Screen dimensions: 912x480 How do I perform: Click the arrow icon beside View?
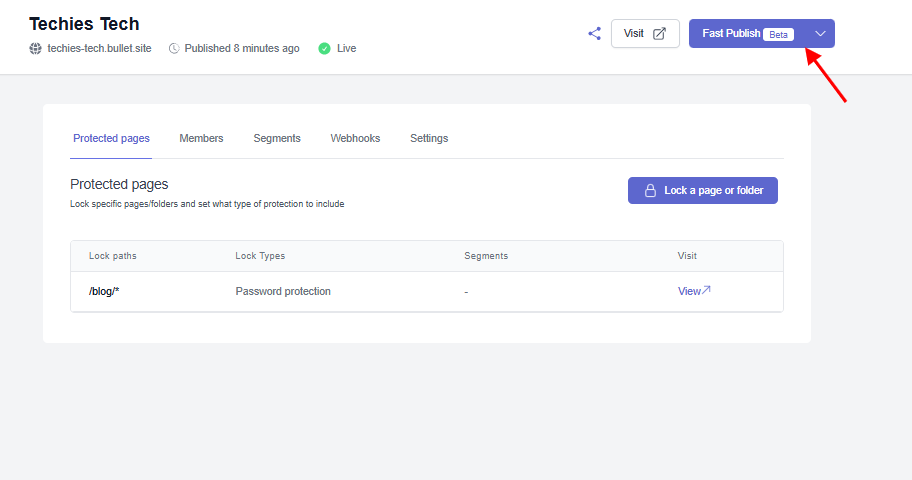(707, 291)
